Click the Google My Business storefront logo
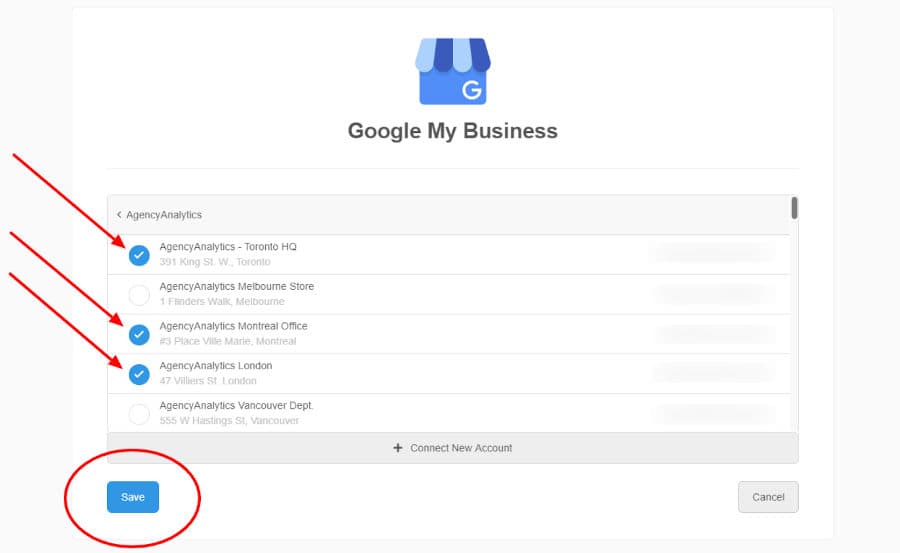Screen dimensions: 900x553 click(453, 72)
